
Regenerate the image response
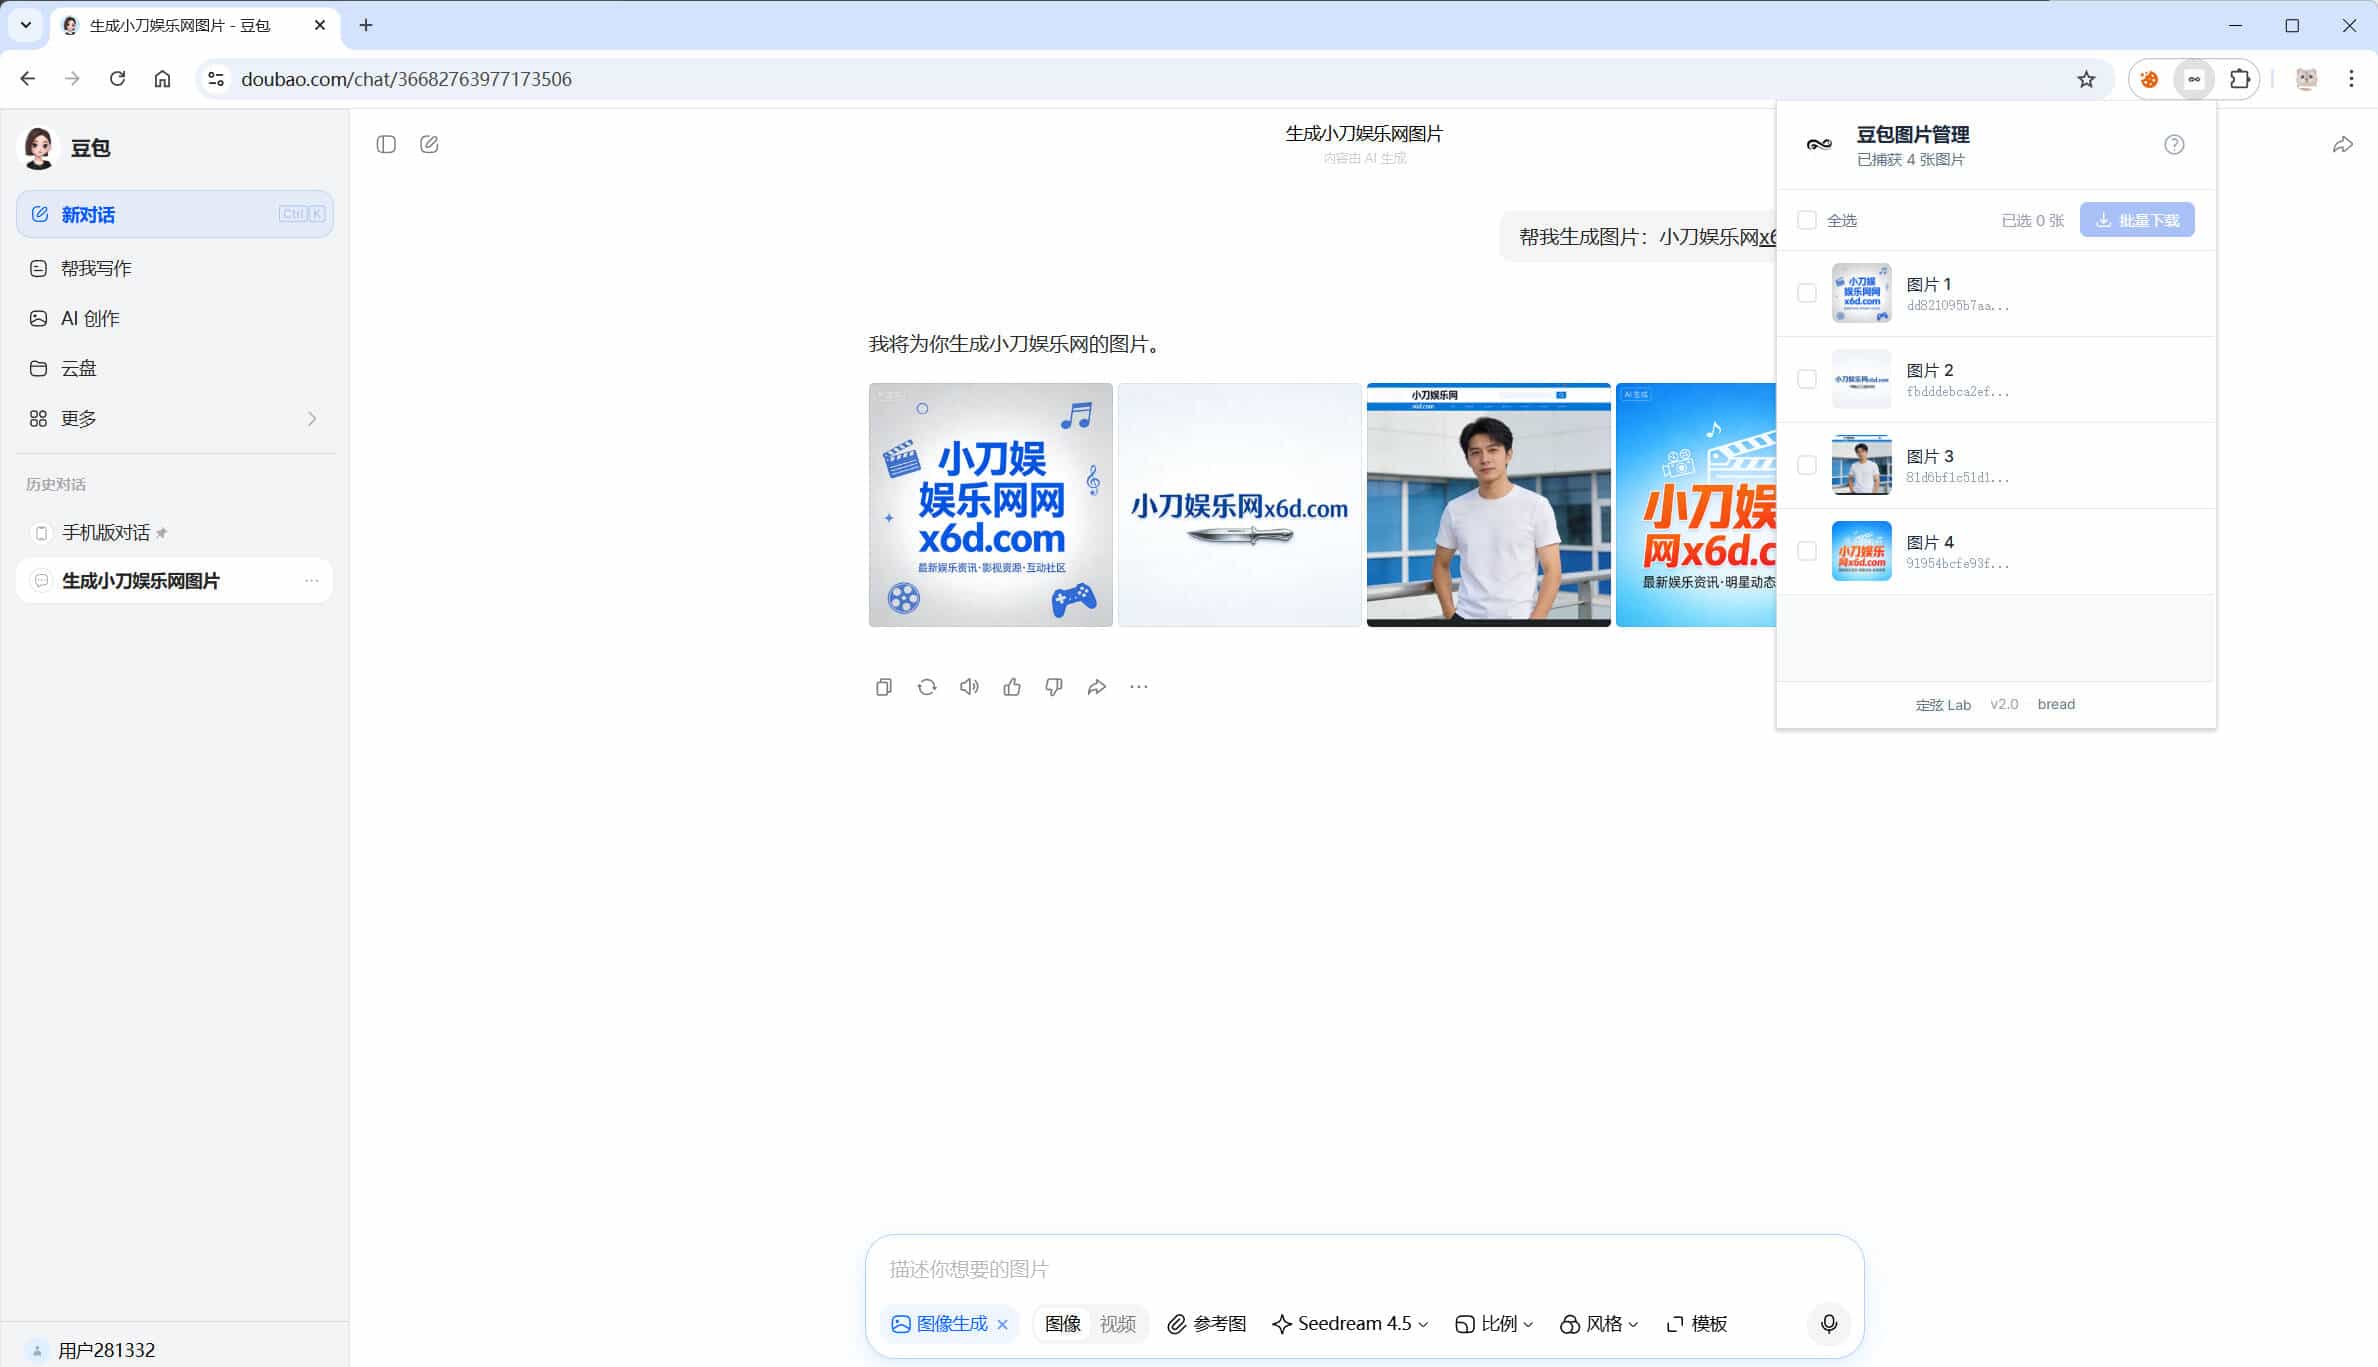[926, 686]
